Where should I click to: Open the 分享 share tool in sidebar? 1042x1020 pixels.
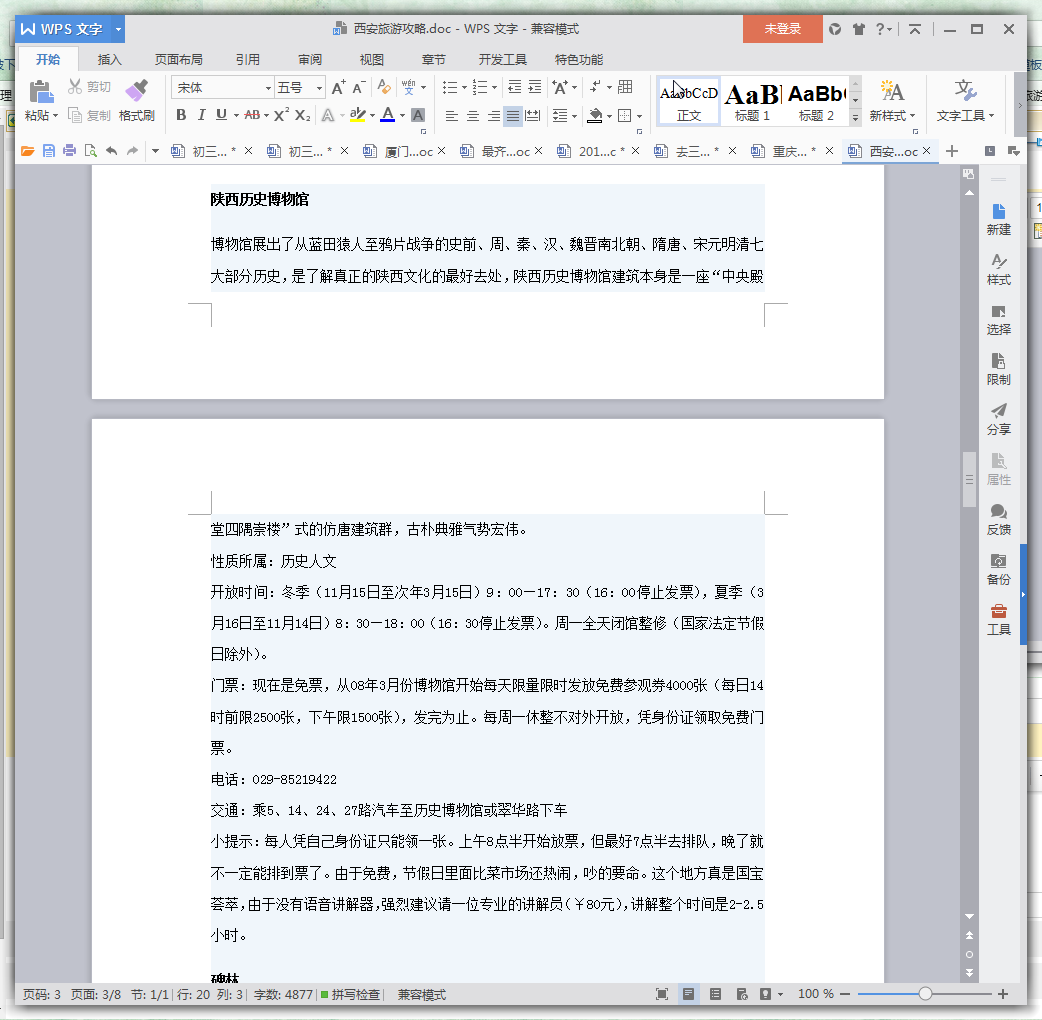click(998, 419)
